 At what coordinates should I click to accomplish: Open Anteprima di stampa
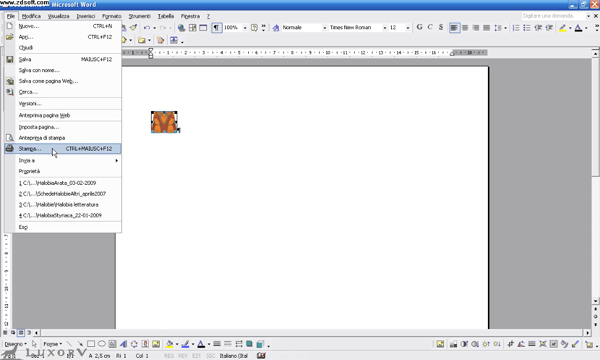coord(63,138)
